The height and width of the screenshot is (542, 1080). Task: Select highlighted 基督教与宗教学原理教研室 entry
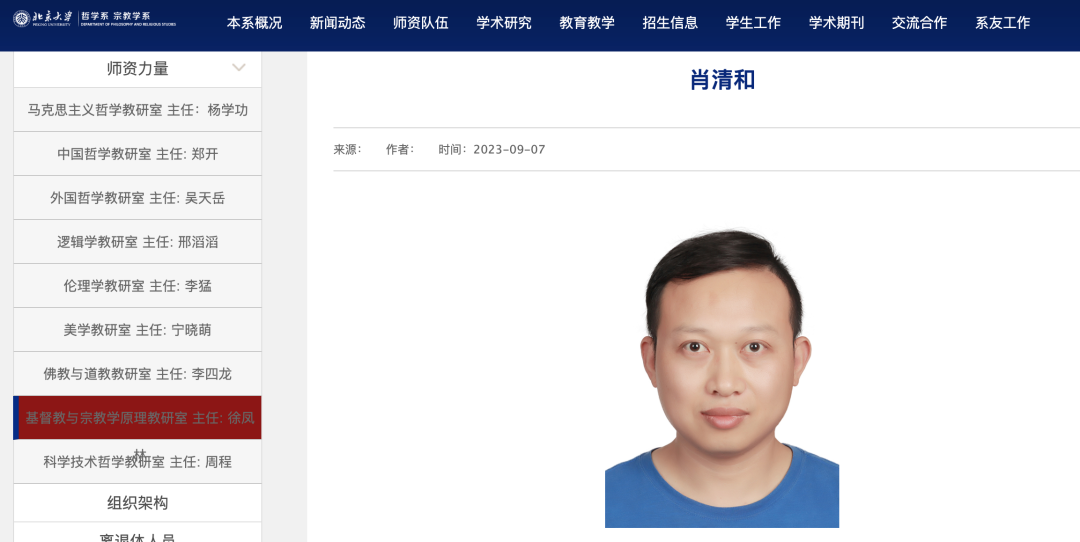point(138,417)
